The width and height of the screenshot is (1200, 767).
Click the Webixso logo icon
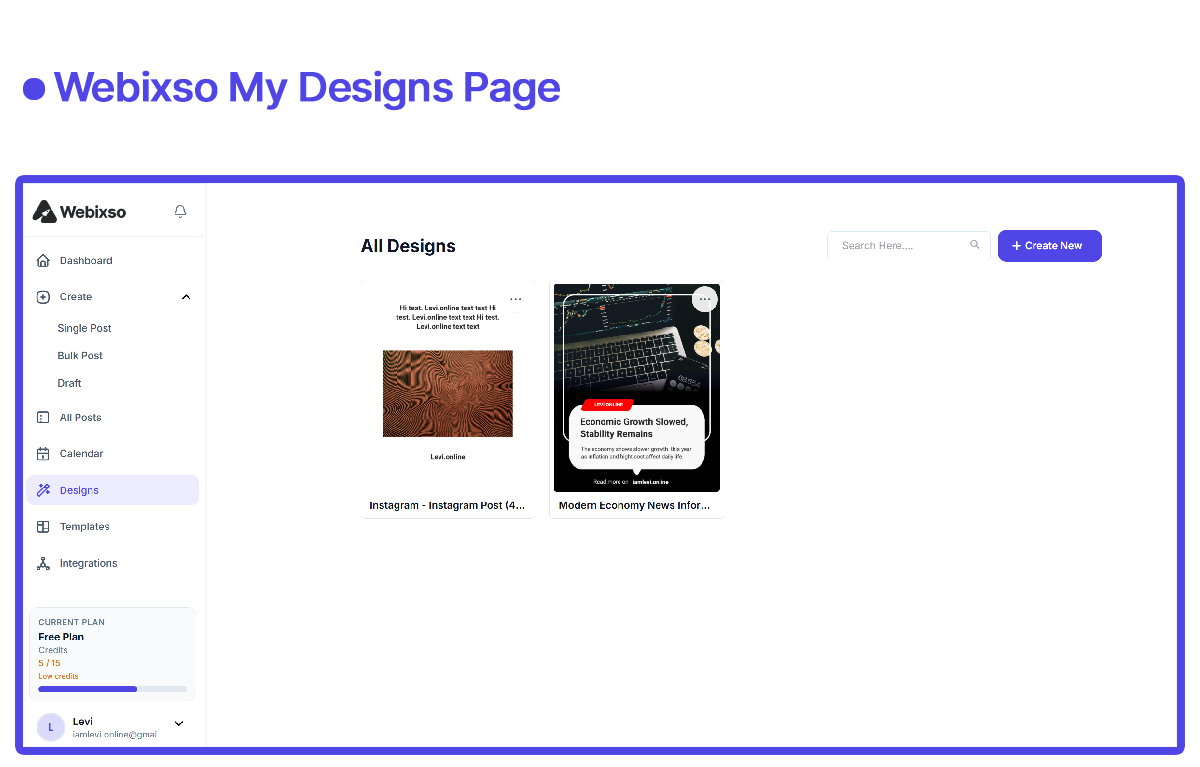[x=44, y=211]
